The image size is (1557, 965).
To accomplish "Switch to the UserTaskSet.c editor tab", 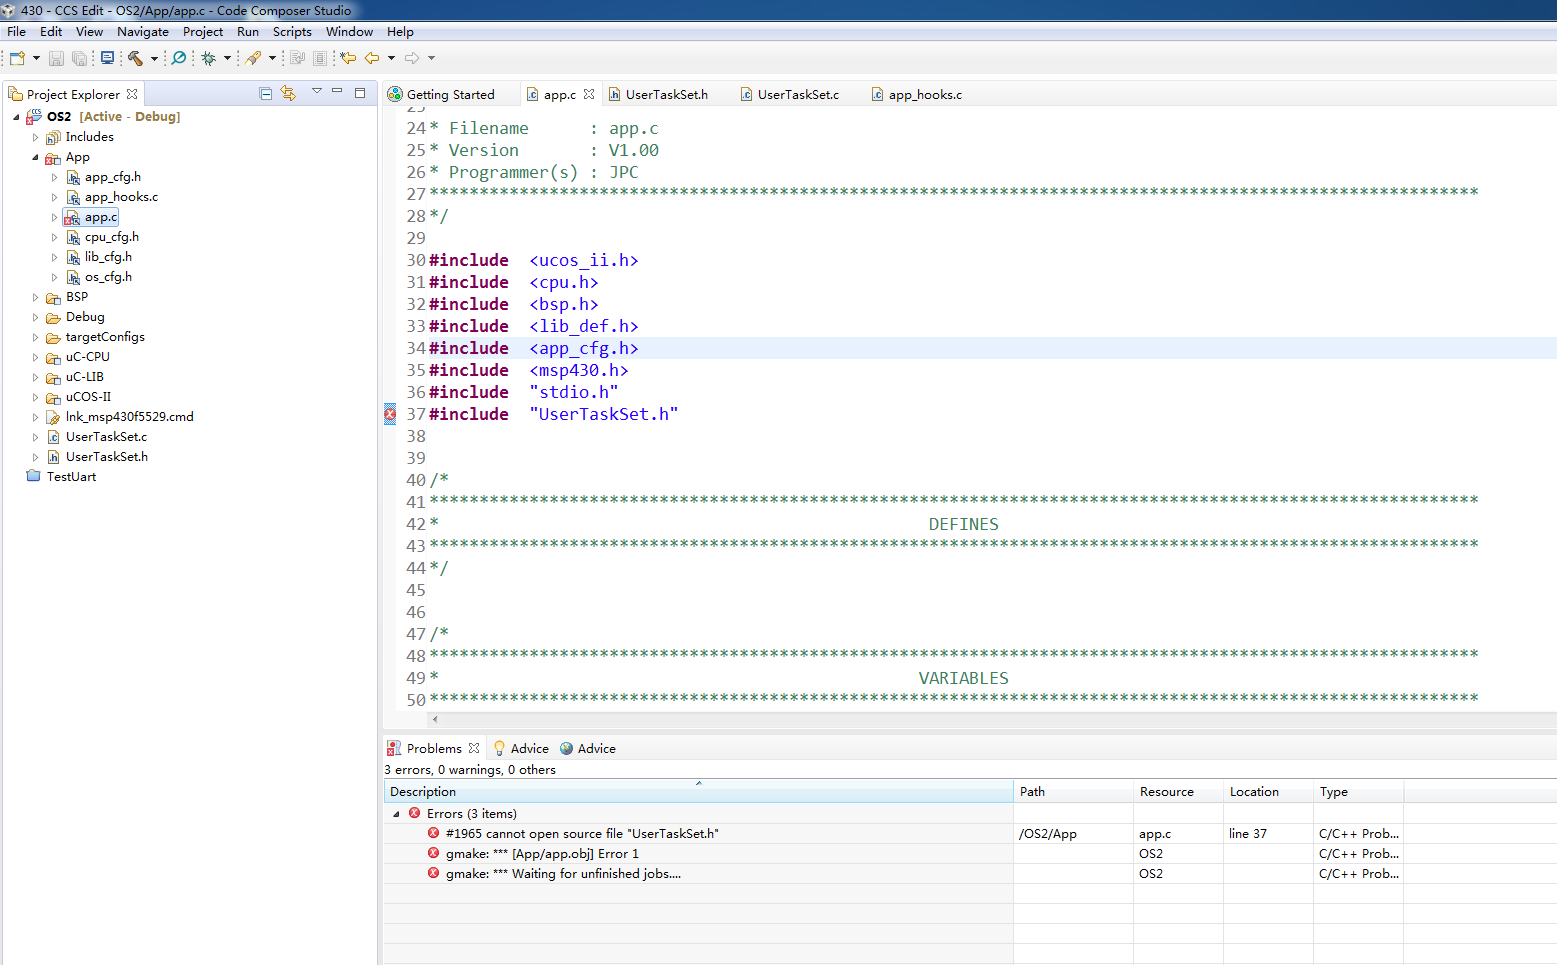I will pyautogui.click(x=797, y=95).
